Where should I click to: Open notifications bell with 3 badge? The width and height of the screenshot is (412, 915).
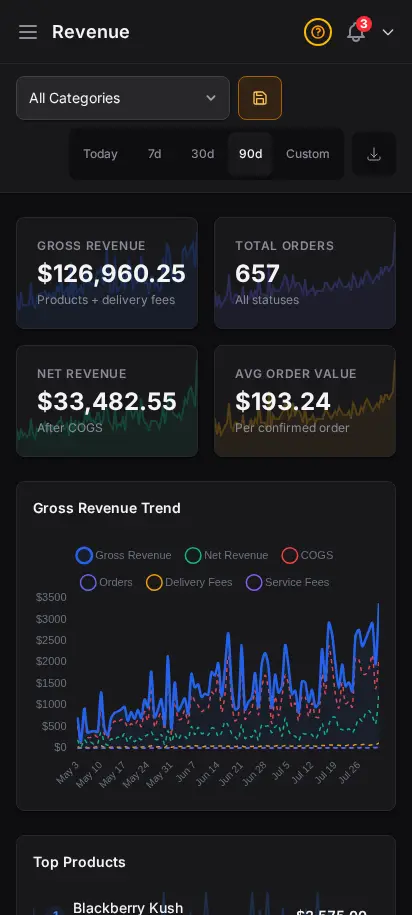click(356, 32)
